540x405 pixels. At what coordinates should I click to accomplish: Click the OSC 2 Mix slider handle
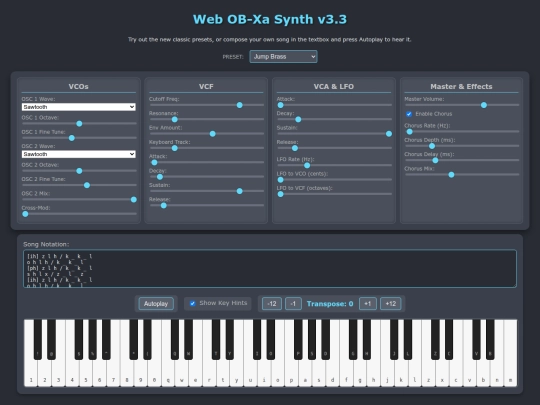coord(134,200)
